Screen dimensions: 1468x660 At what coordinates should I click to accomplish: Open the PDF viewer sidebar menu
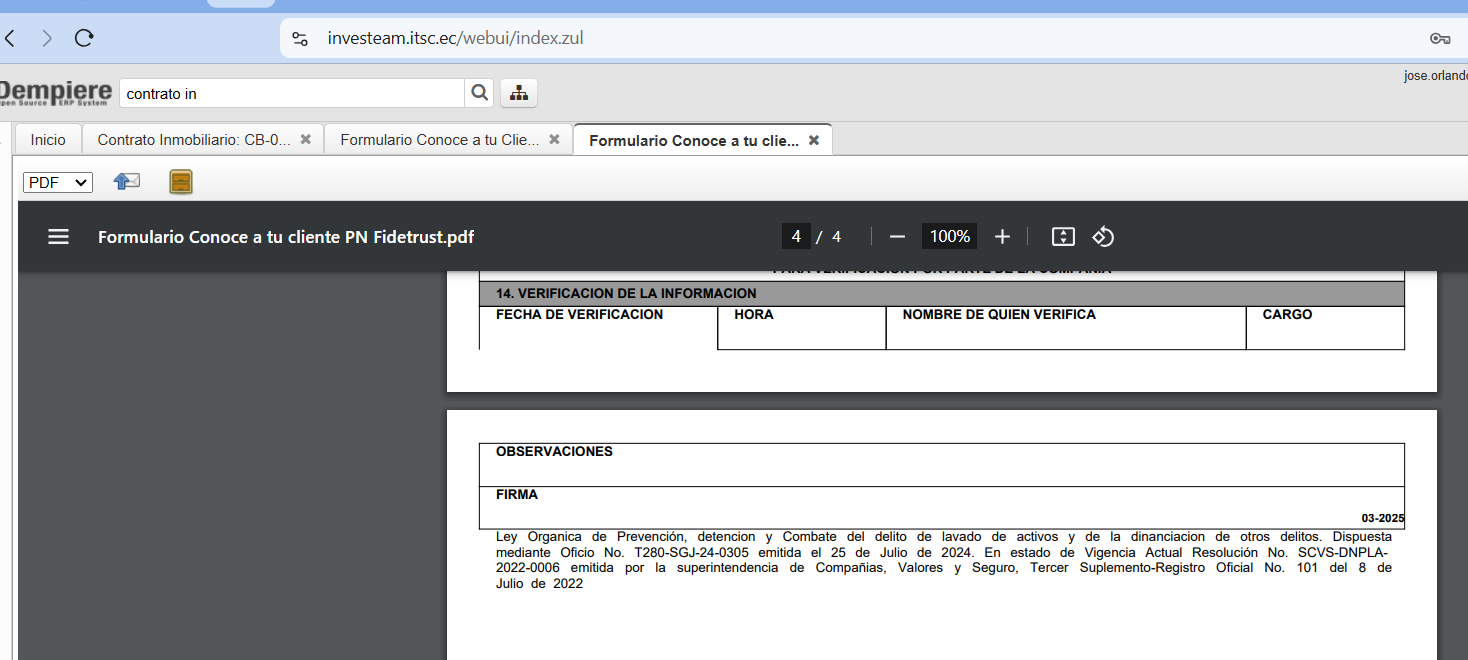59,237
